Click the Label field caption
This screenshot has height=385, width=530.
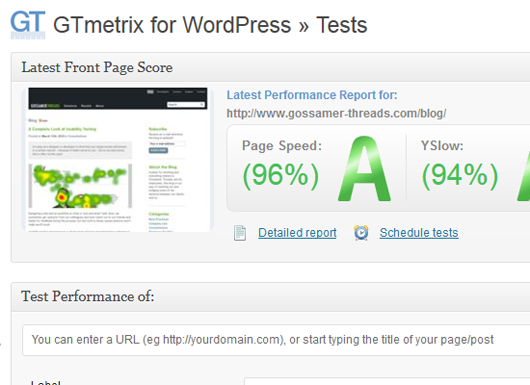[46, 382]
